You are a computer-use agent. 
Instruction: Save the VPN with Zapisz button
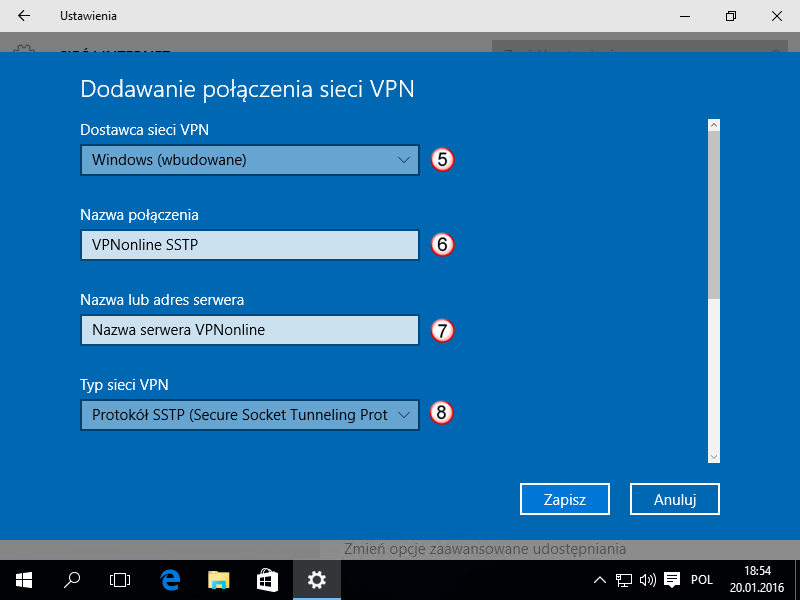point(565,499)
